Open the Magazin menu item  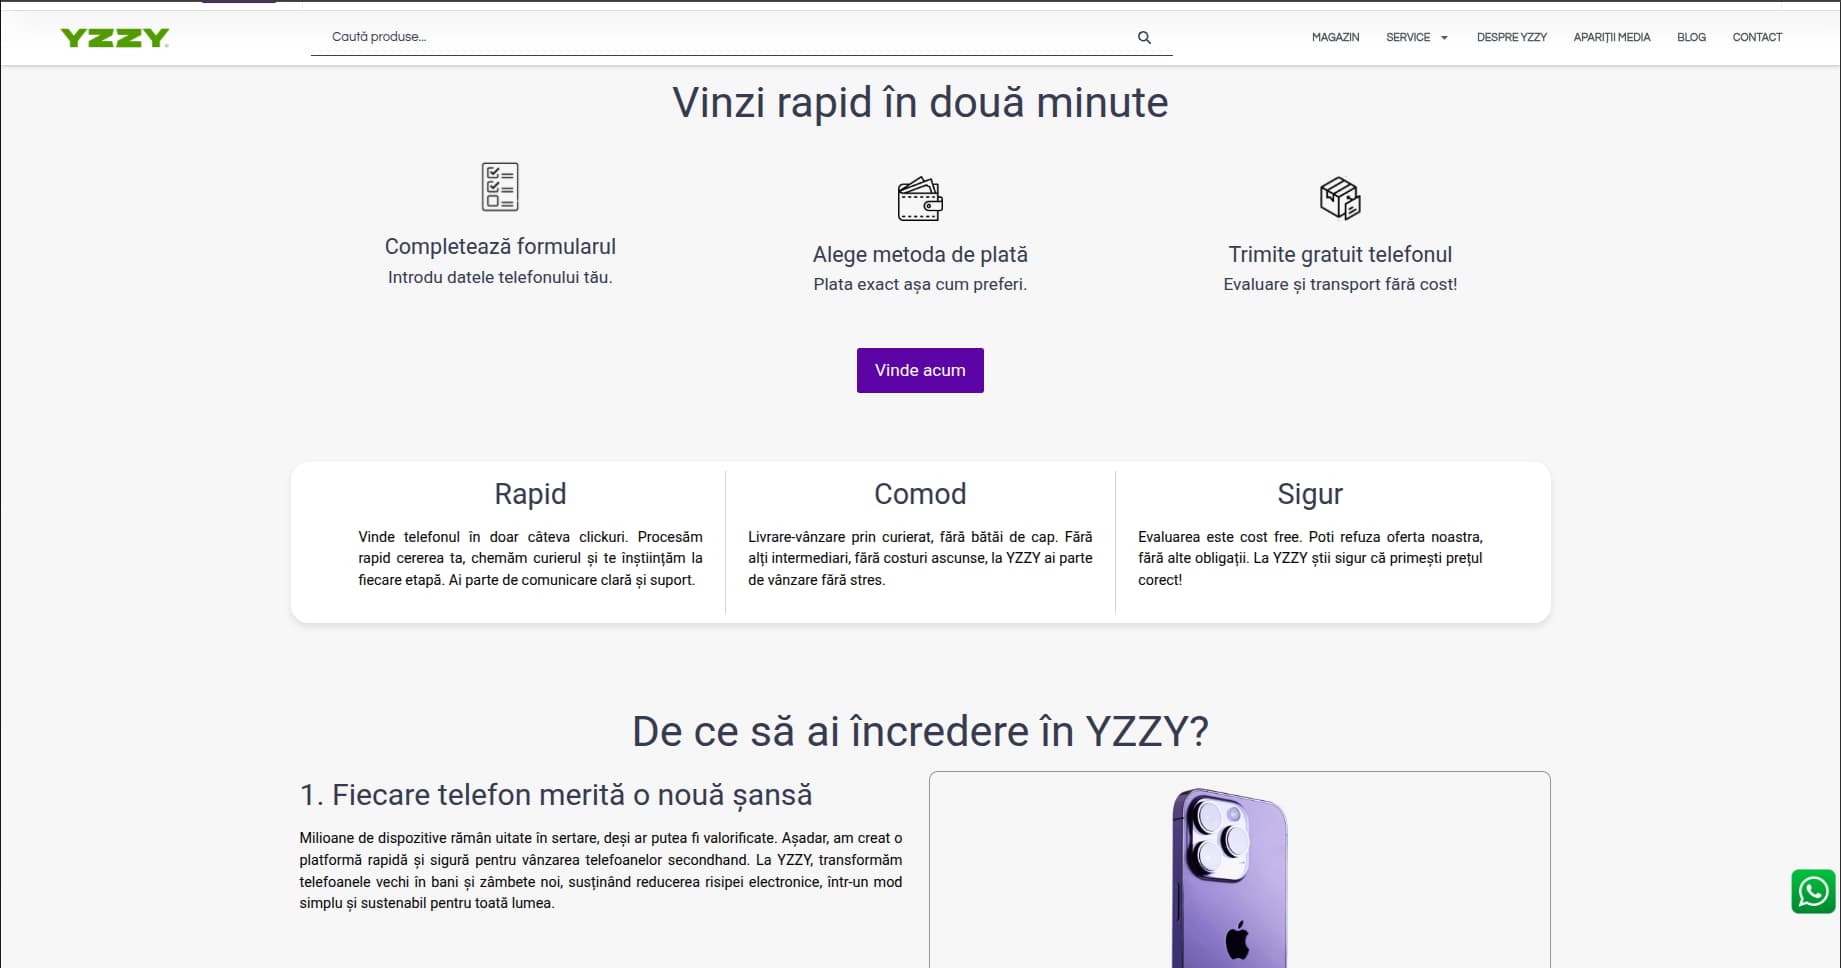[1335, 37]
